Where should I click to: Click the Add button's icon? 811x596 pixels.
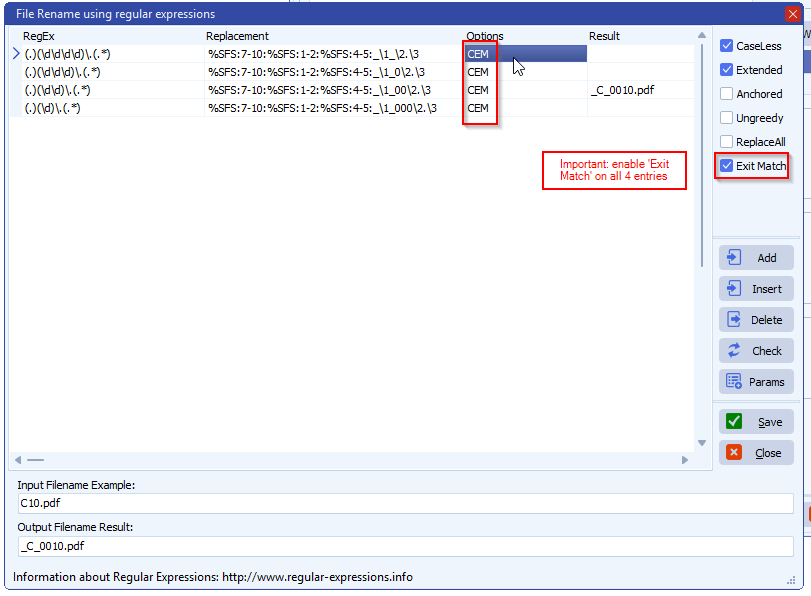click(x=734, y=257)
